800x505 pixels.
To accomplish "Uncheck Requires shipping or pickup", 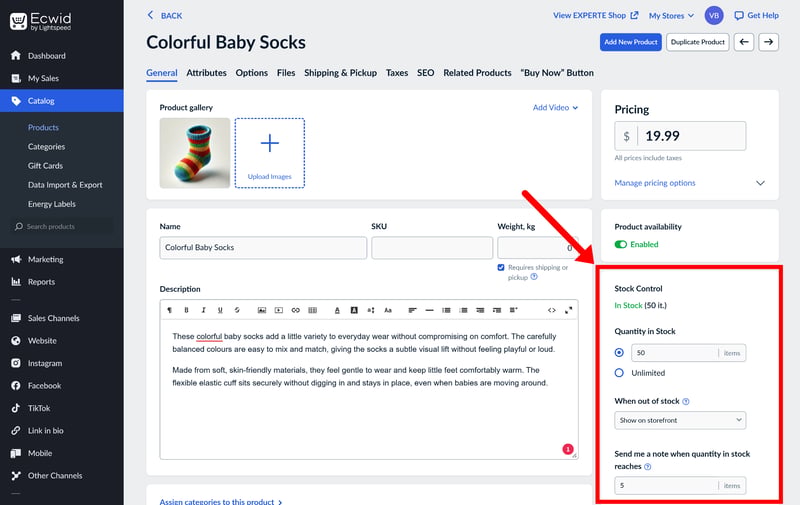I will click(x=501, y=267).
